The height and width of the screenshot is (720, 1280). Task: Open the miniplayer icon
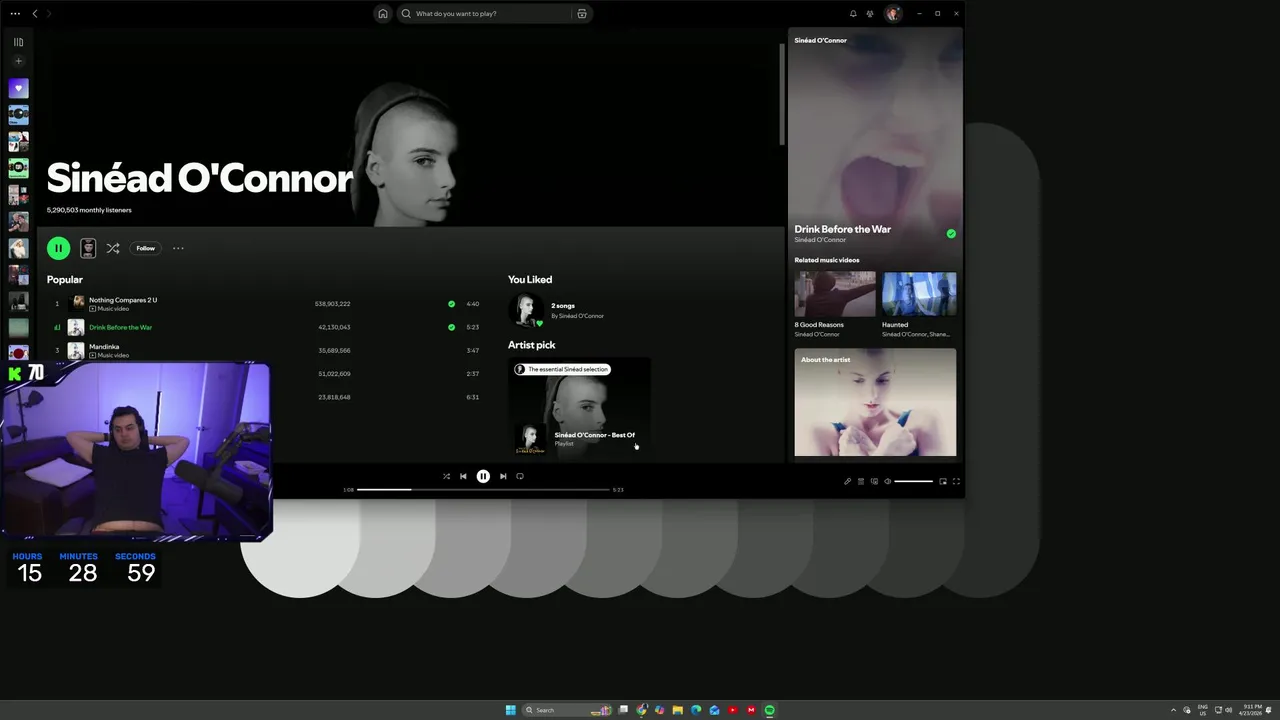(x=943, y=481)
